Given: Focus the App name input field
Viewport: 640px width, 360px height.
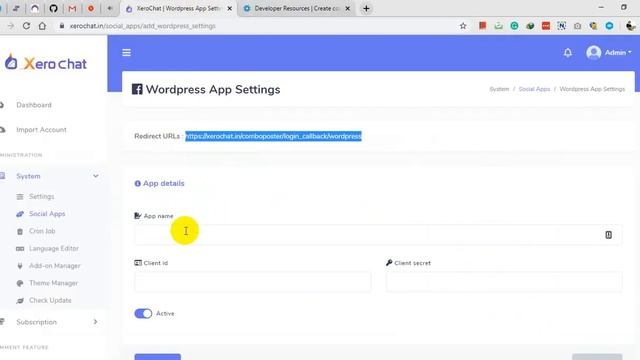Looking at the screenshot, I should [x=378, y=235].
